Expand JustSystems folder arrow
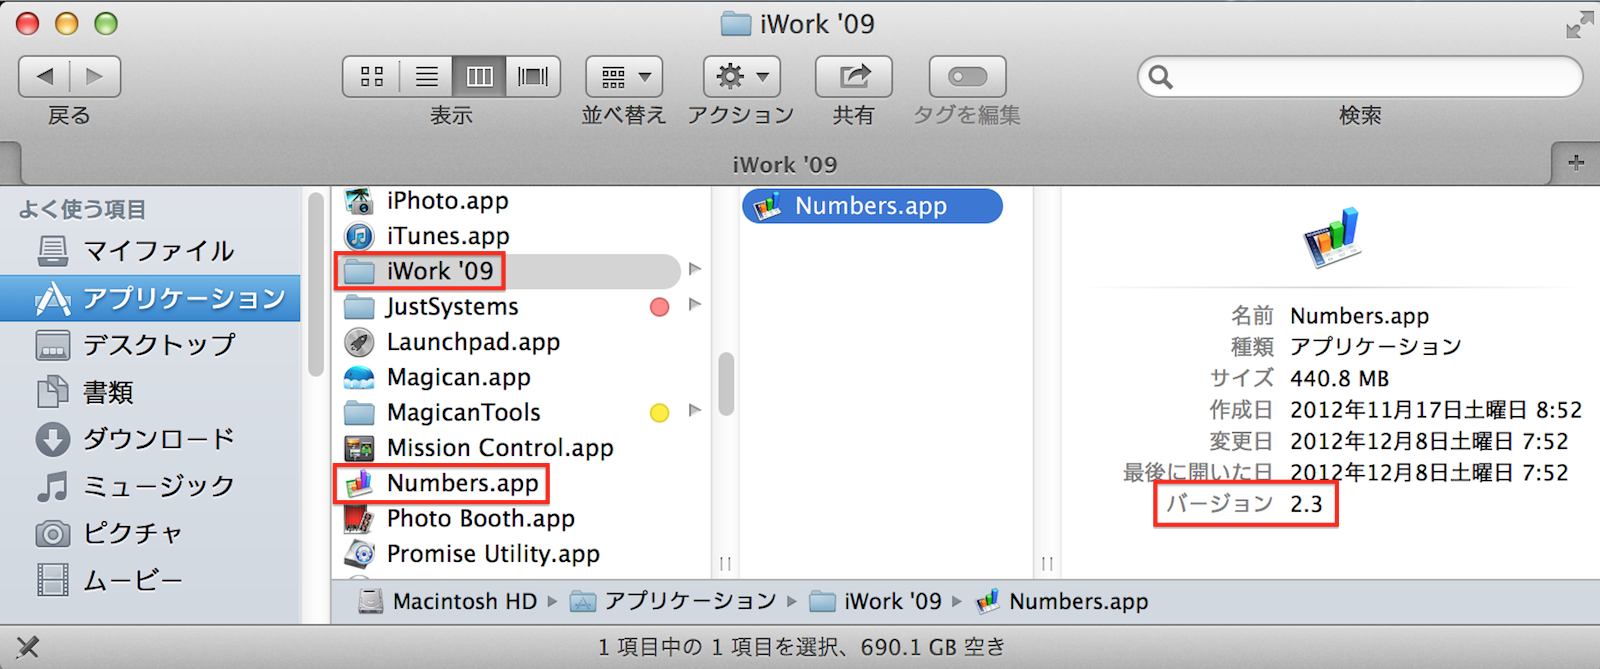The width and height of the screenshot is (1600, 669). 695,304
